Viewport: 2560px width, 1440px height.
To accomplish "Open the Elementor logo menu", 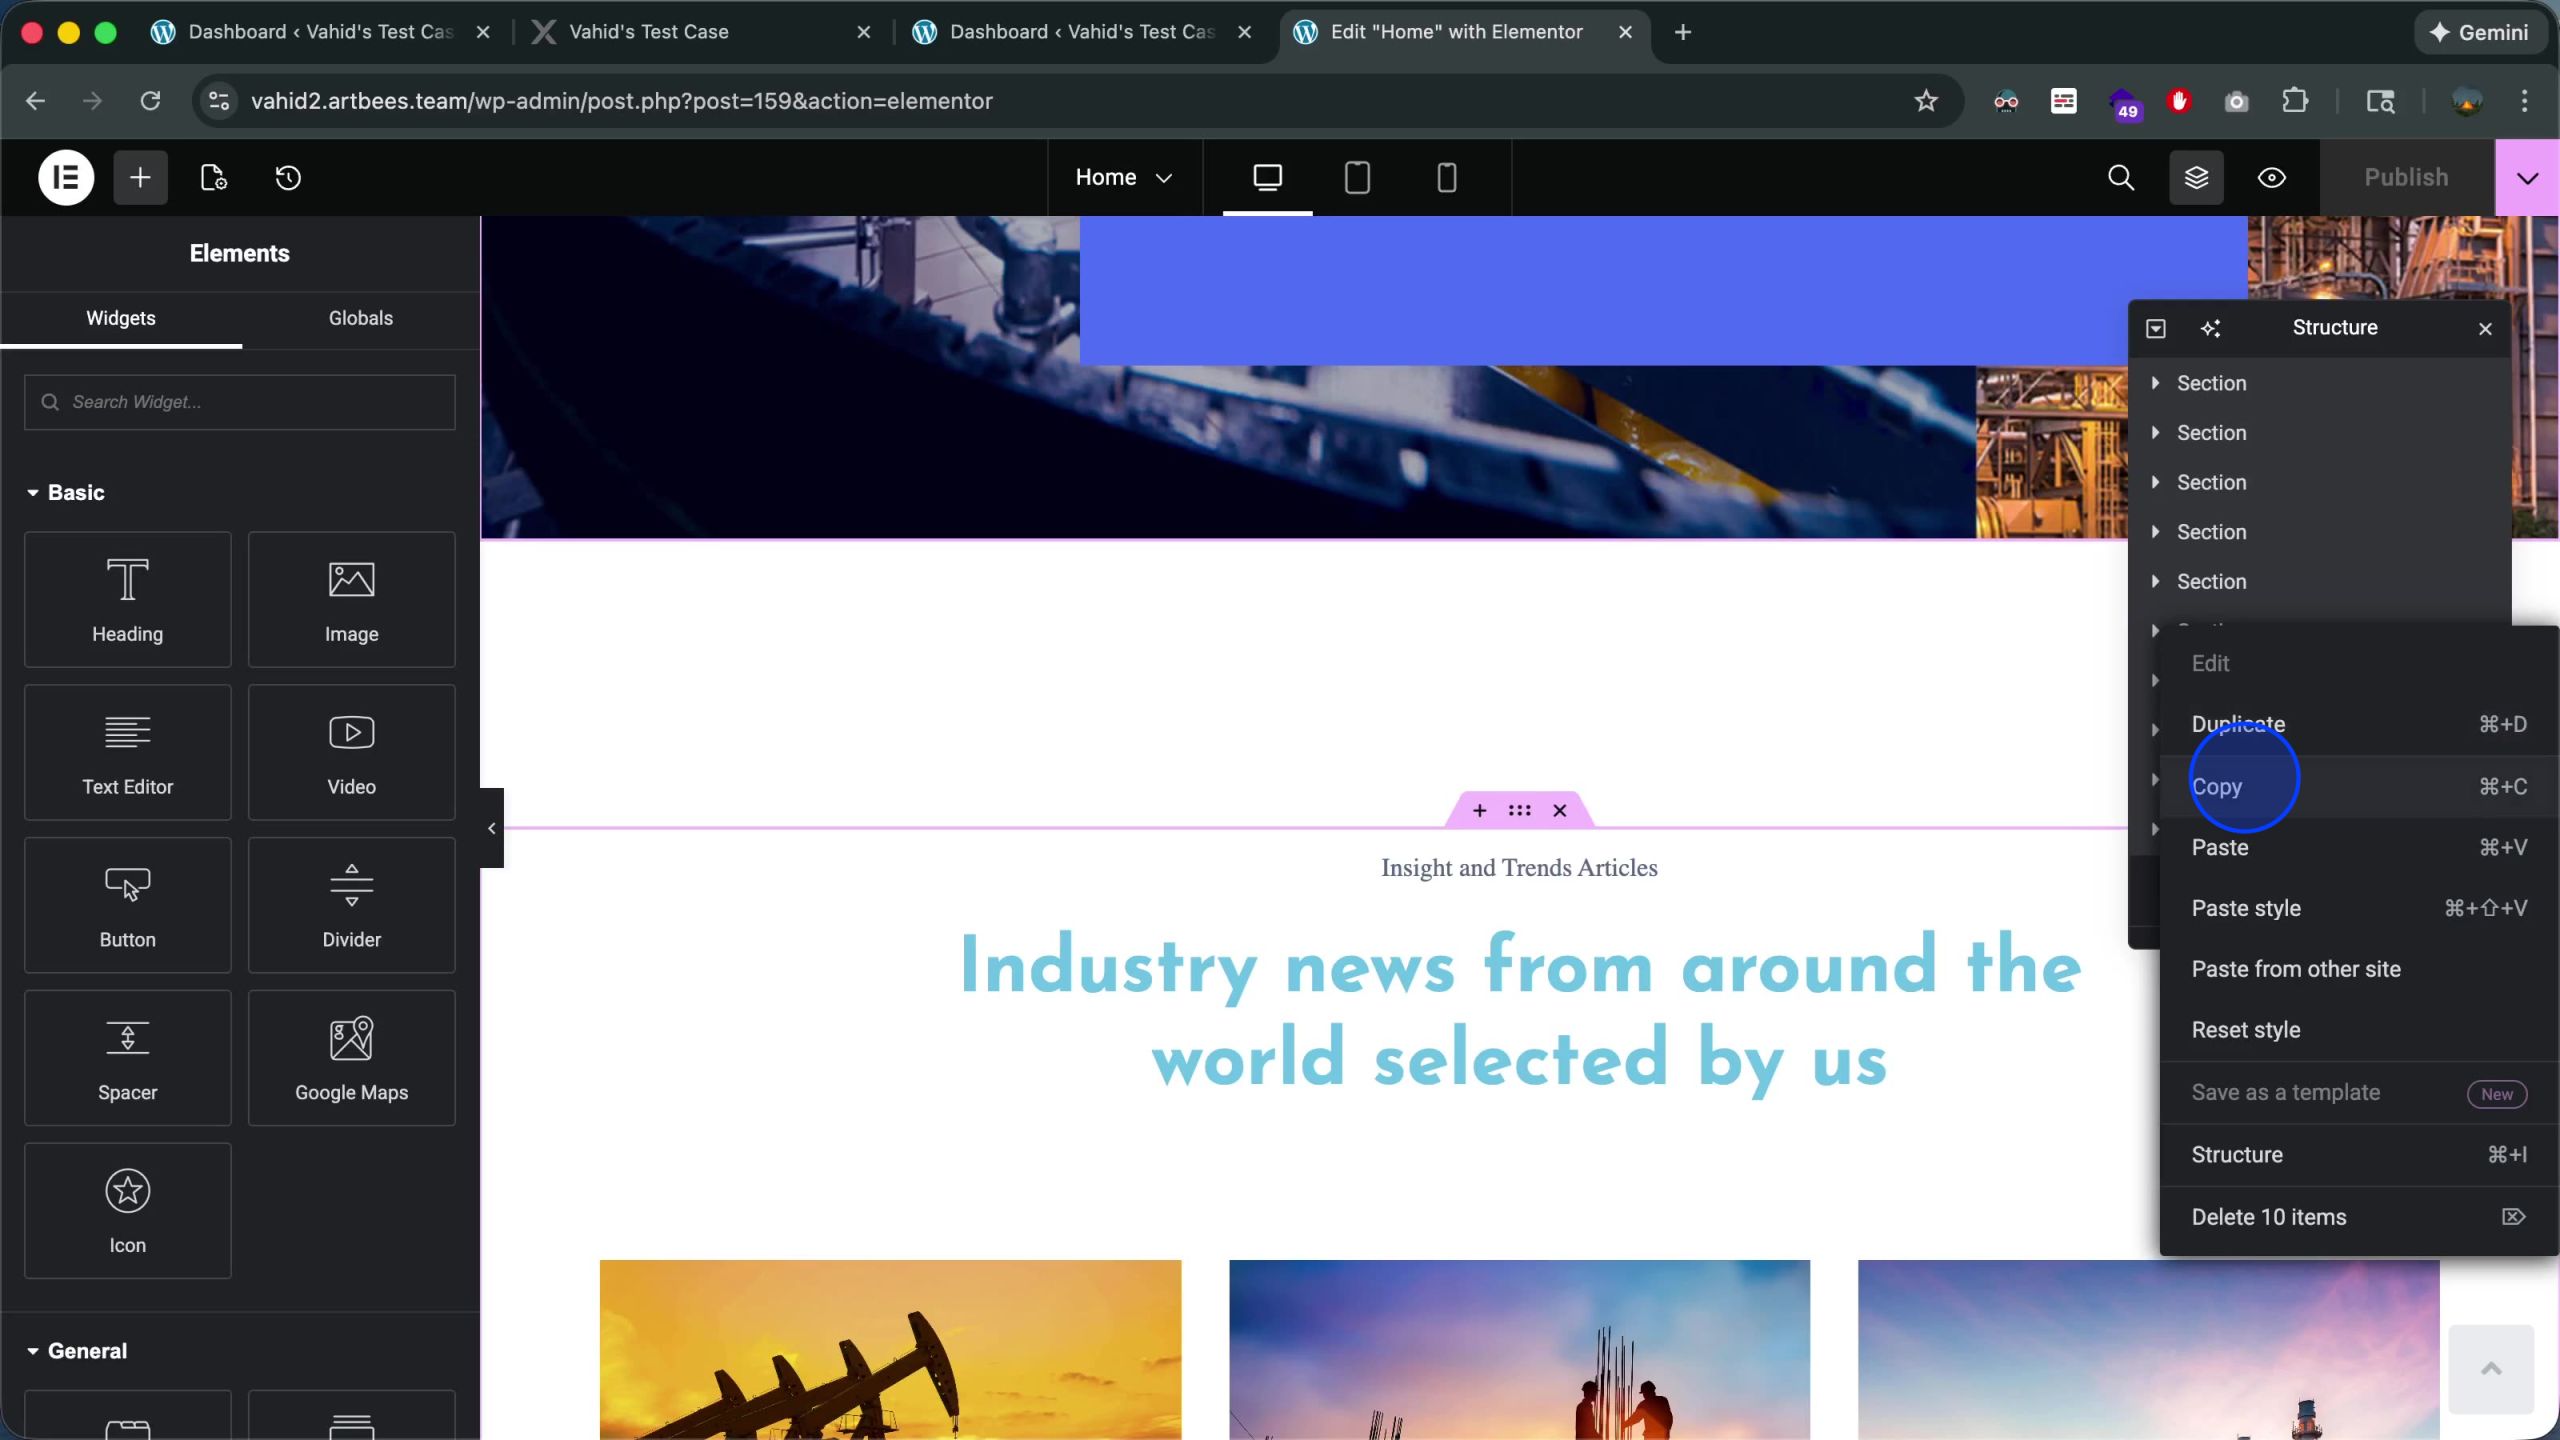I will [x=66, y=178].
